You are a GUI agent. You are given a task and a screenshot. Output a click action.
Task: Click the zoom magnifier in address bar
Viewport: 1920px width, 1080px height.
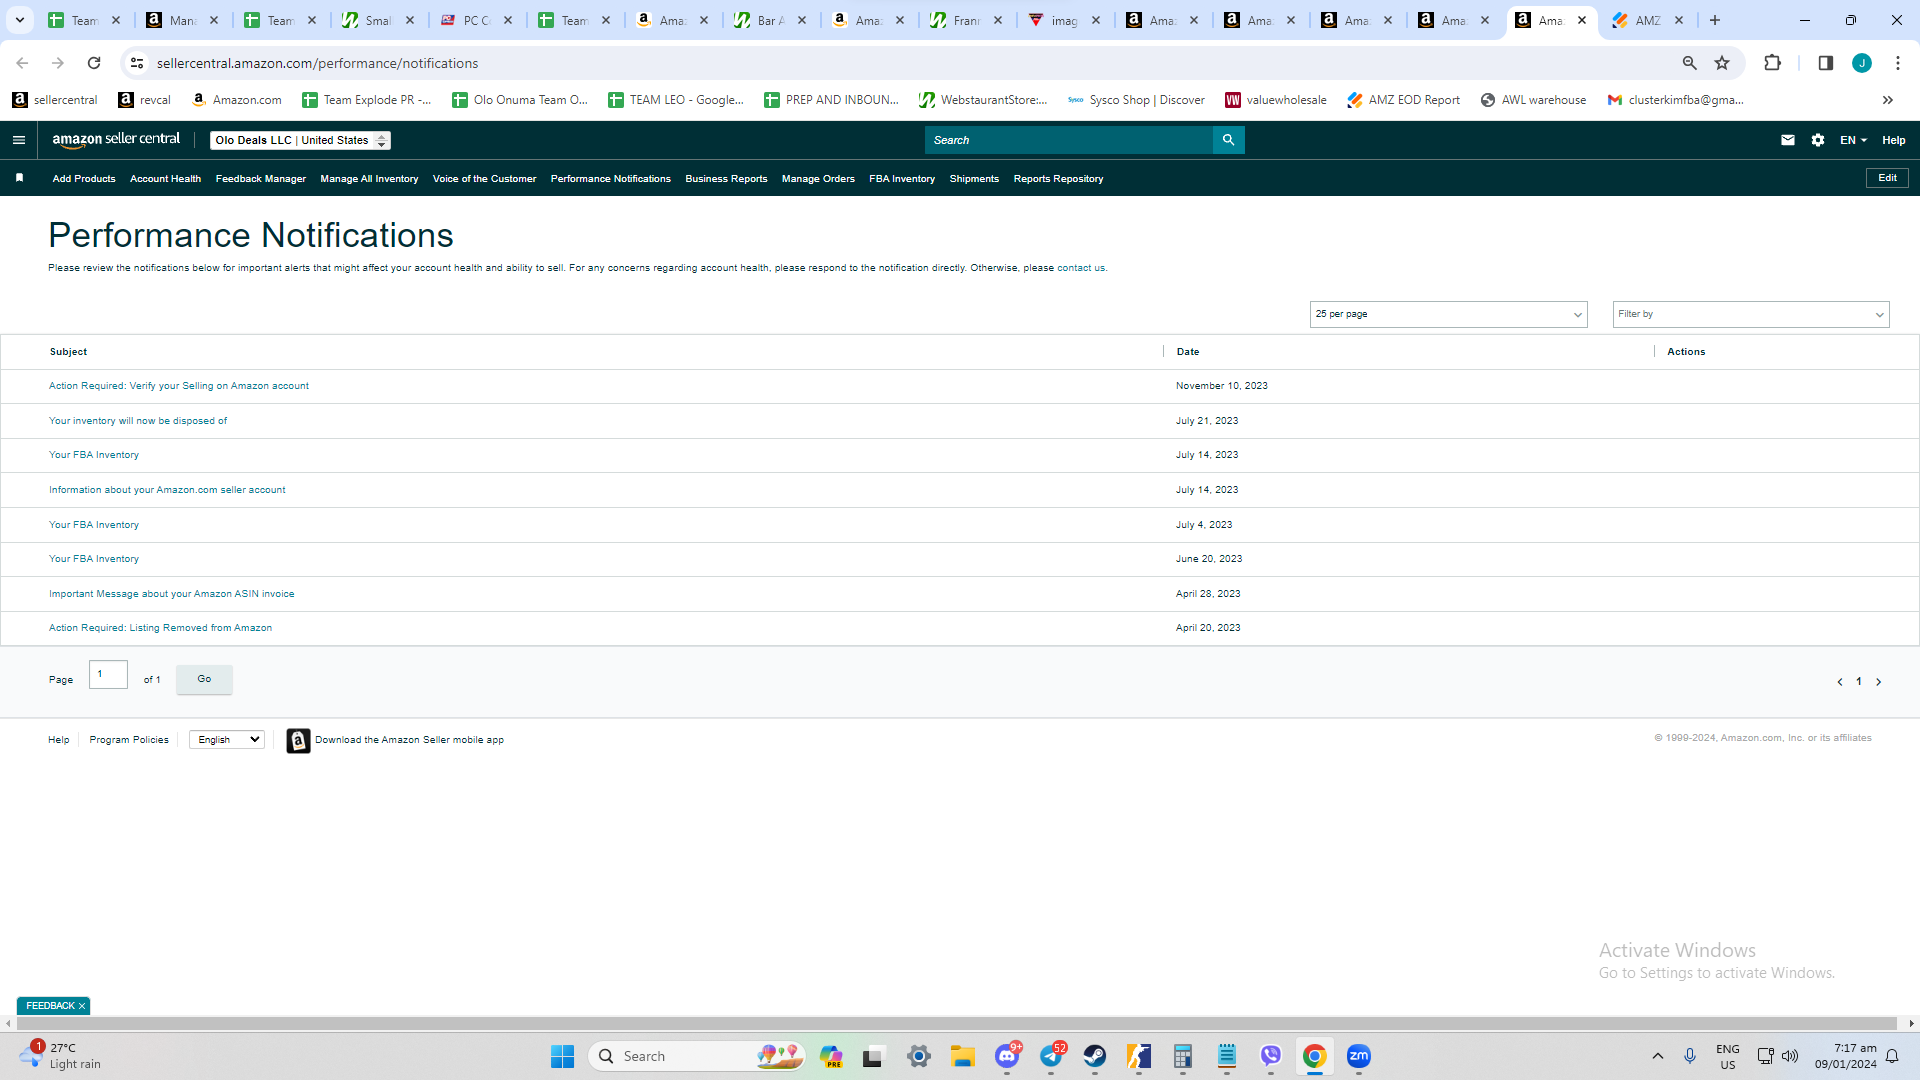pos(1690,63)
